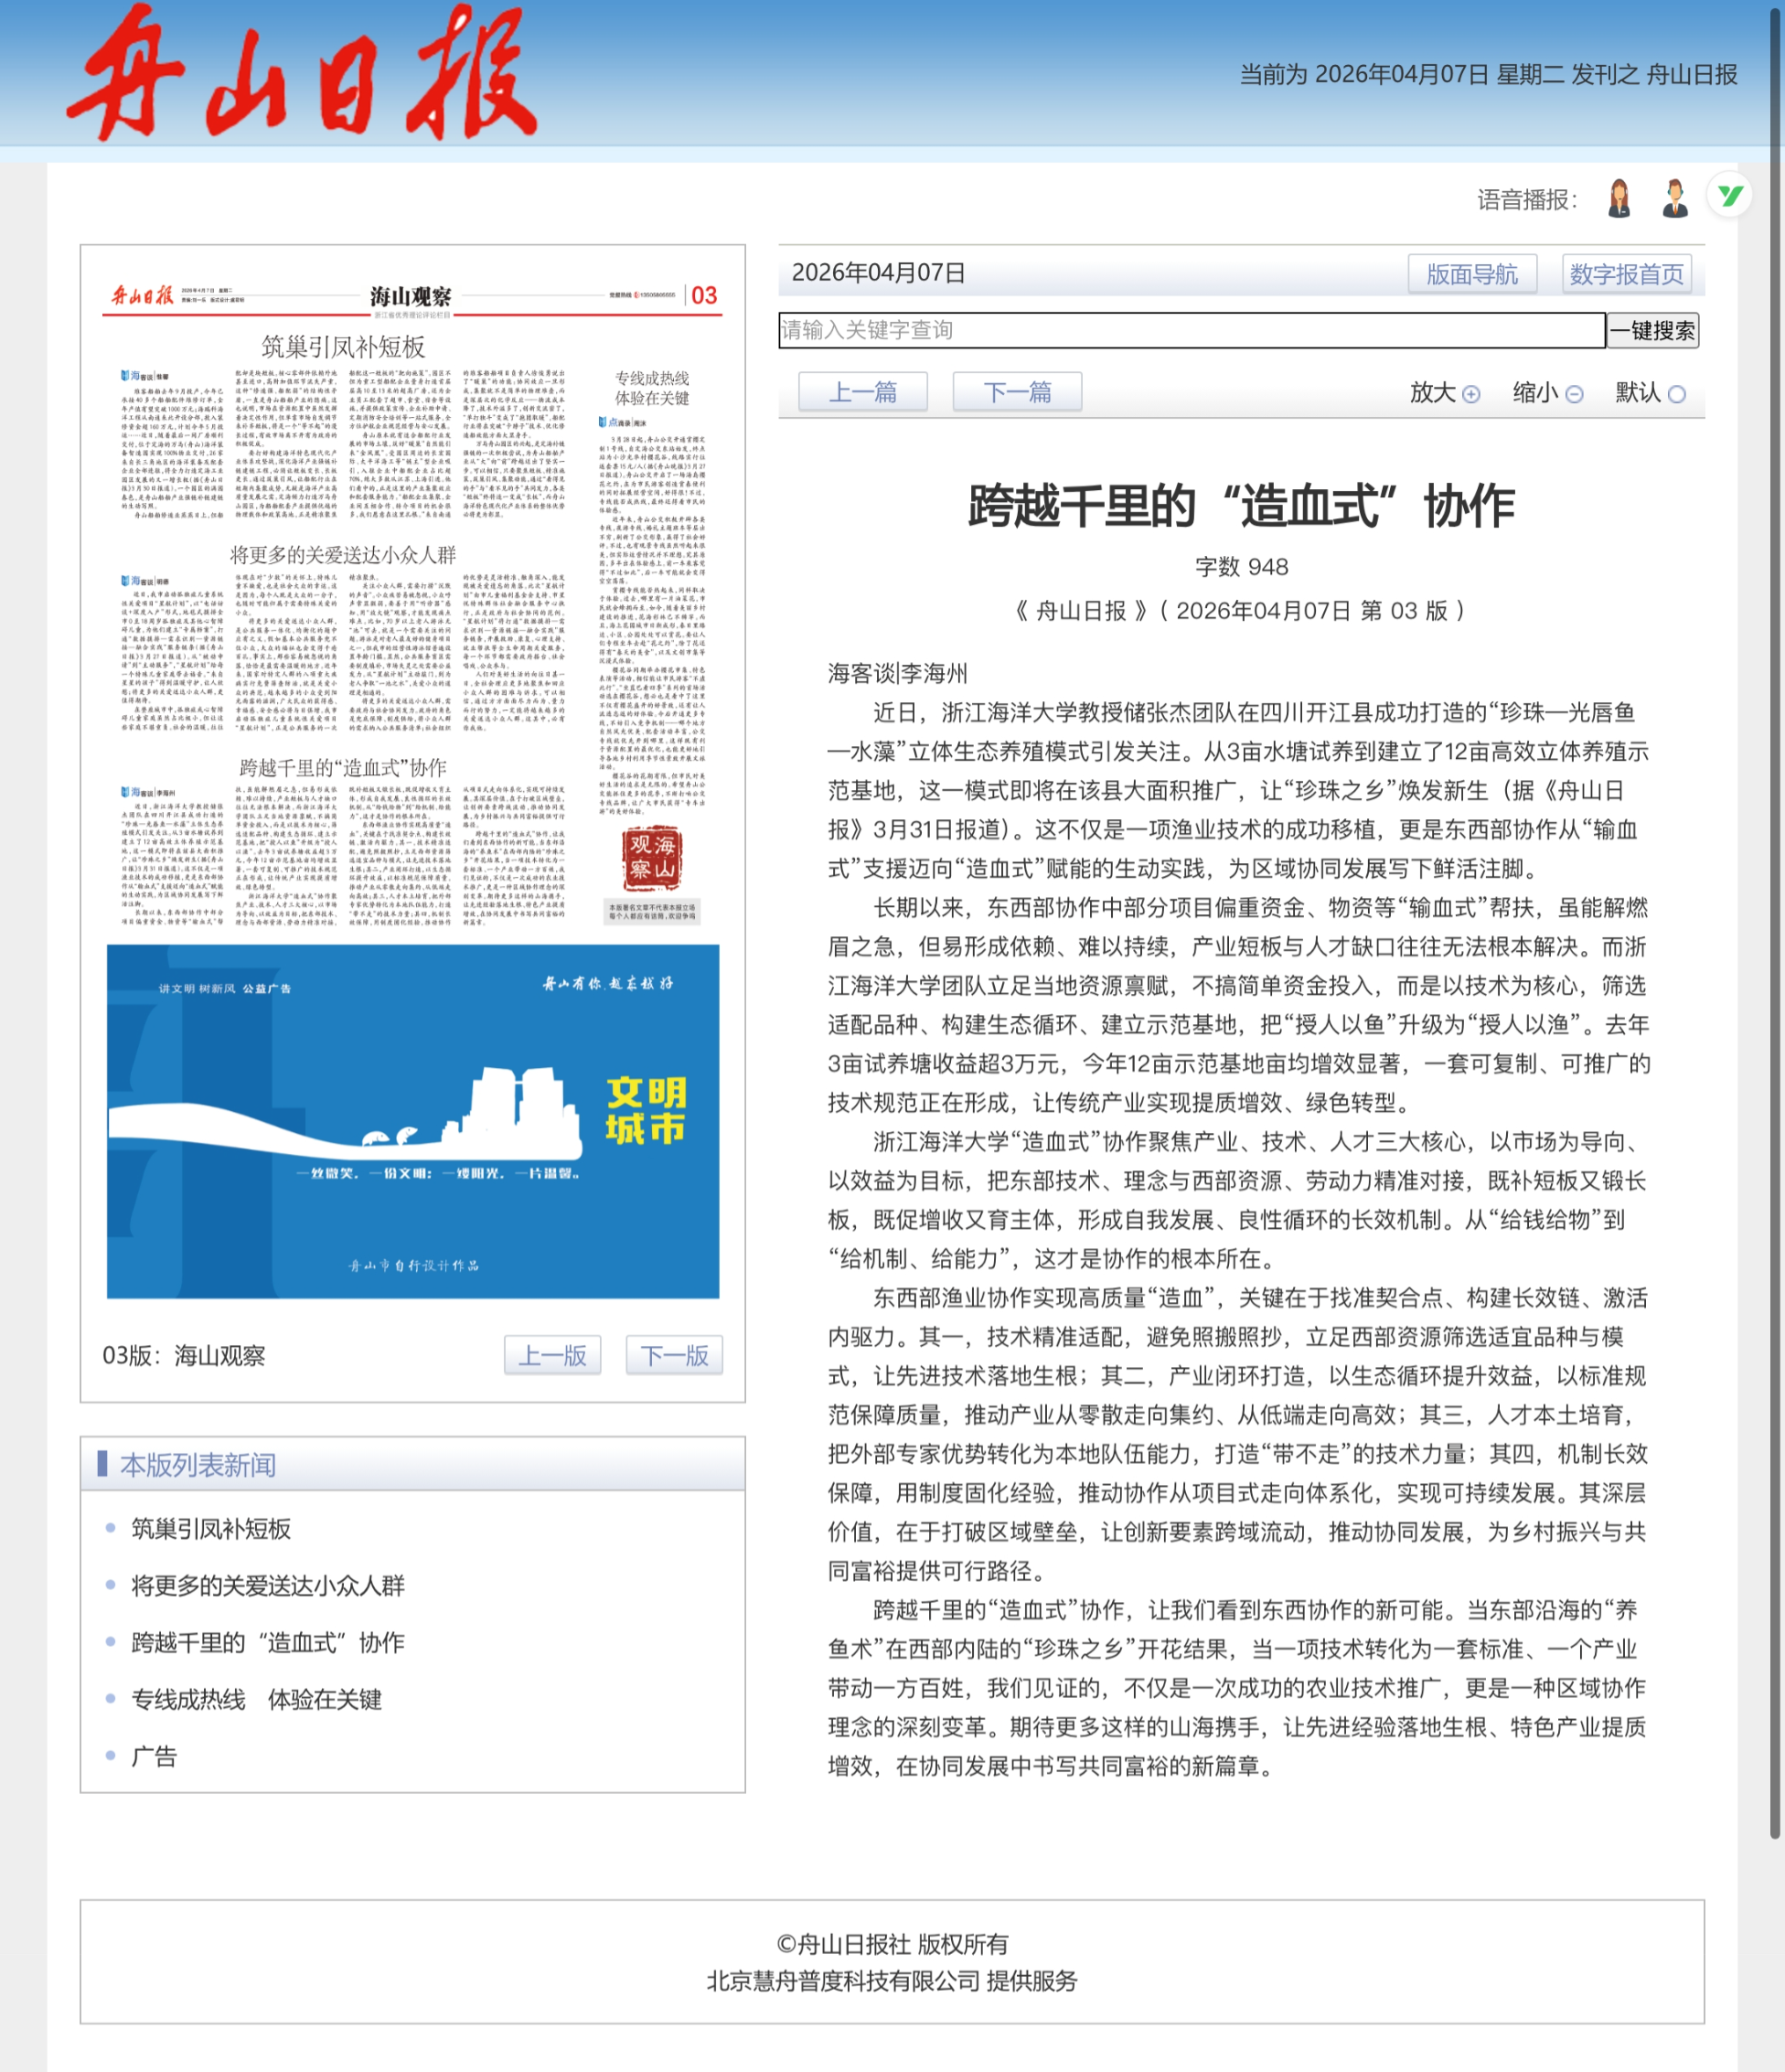Click 将更多的关爱送达小众人群 headline in page thumbnail
The image size is (1785, 2072).
pyautogui.click(x=343, y=554)
